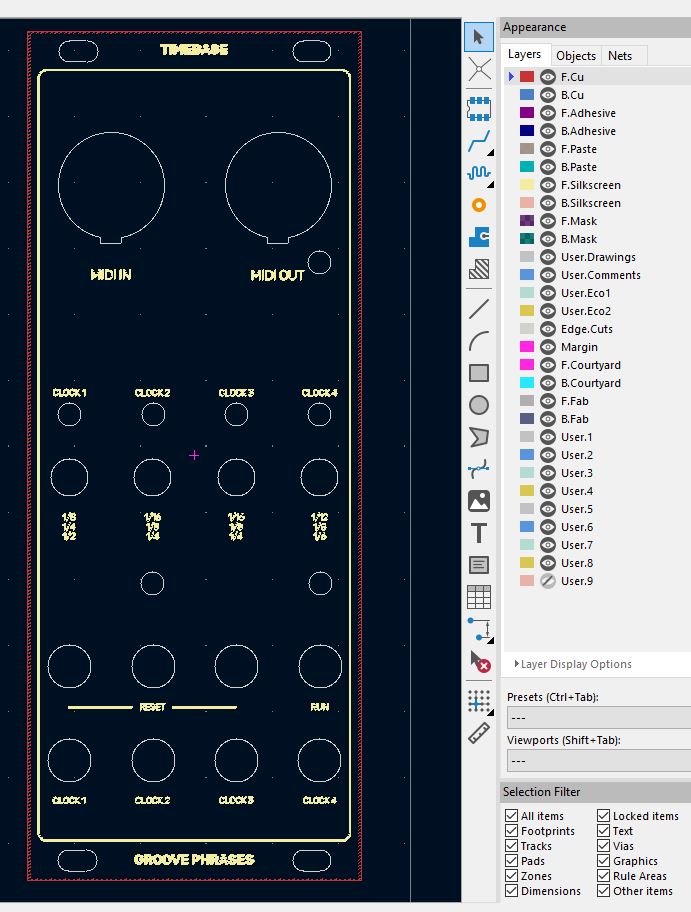
Task: Activate the Delete items tool
Action: pyautogui.click(x=479, y=661)
